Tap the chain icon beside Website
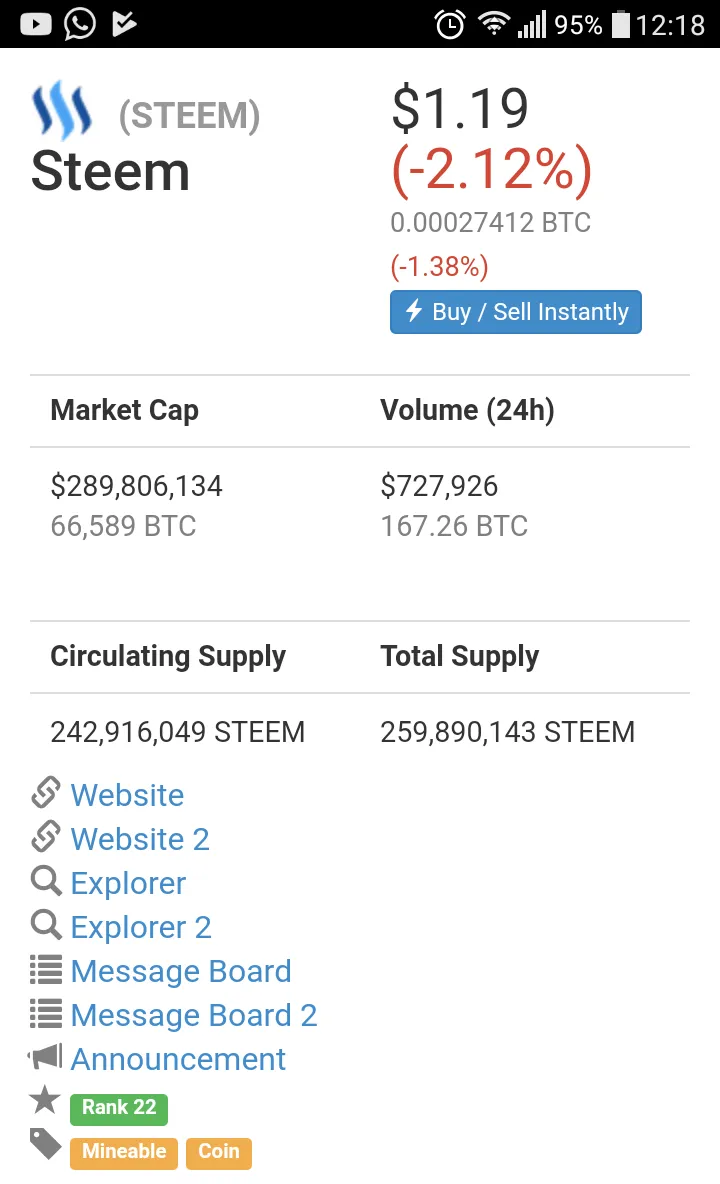 tap(46, 793)
